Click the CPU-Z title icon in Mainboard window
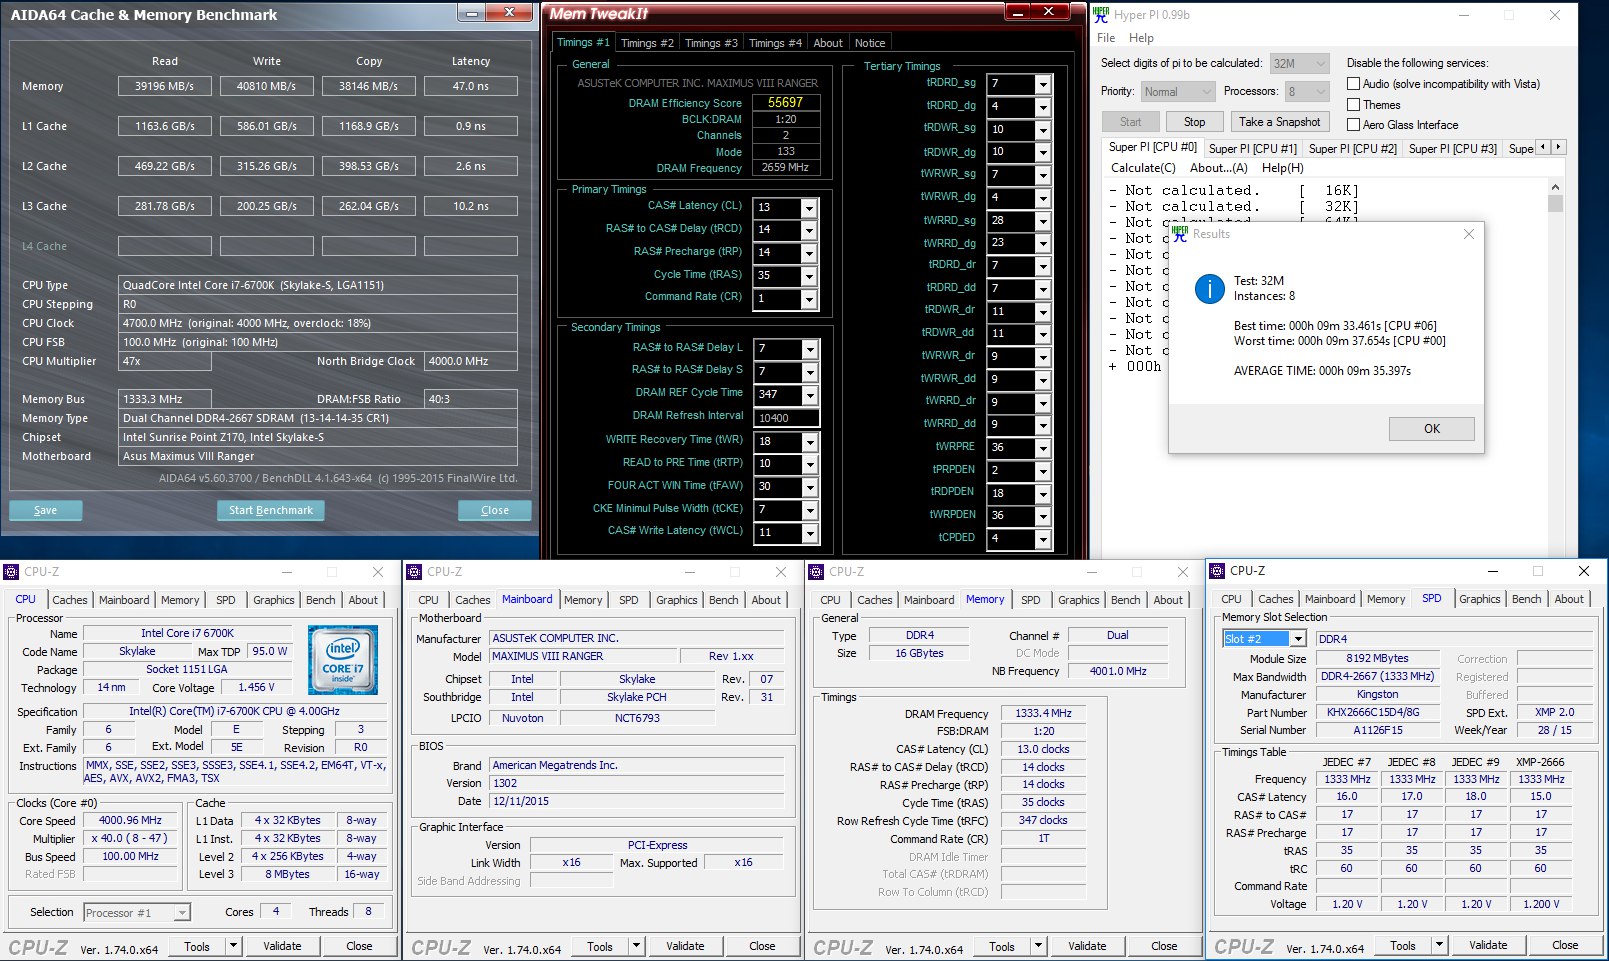1609x961 pixels. 414,572
